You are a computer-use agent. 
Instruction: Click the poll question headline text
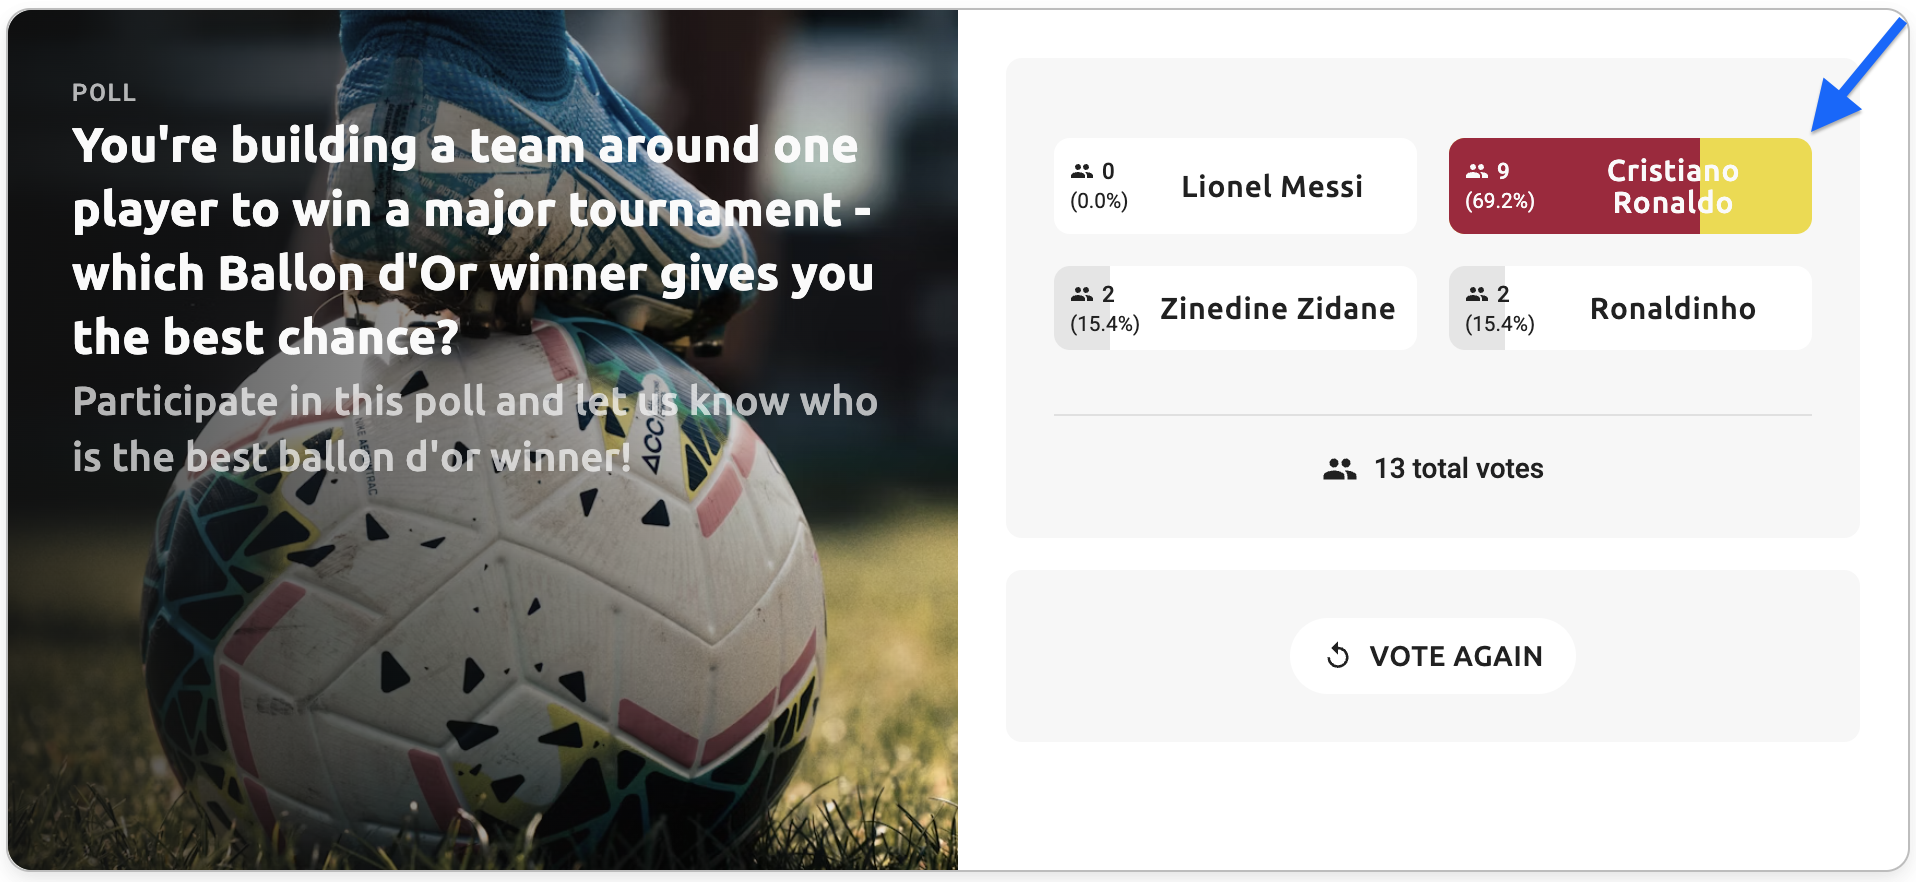[x=472, y=241]
